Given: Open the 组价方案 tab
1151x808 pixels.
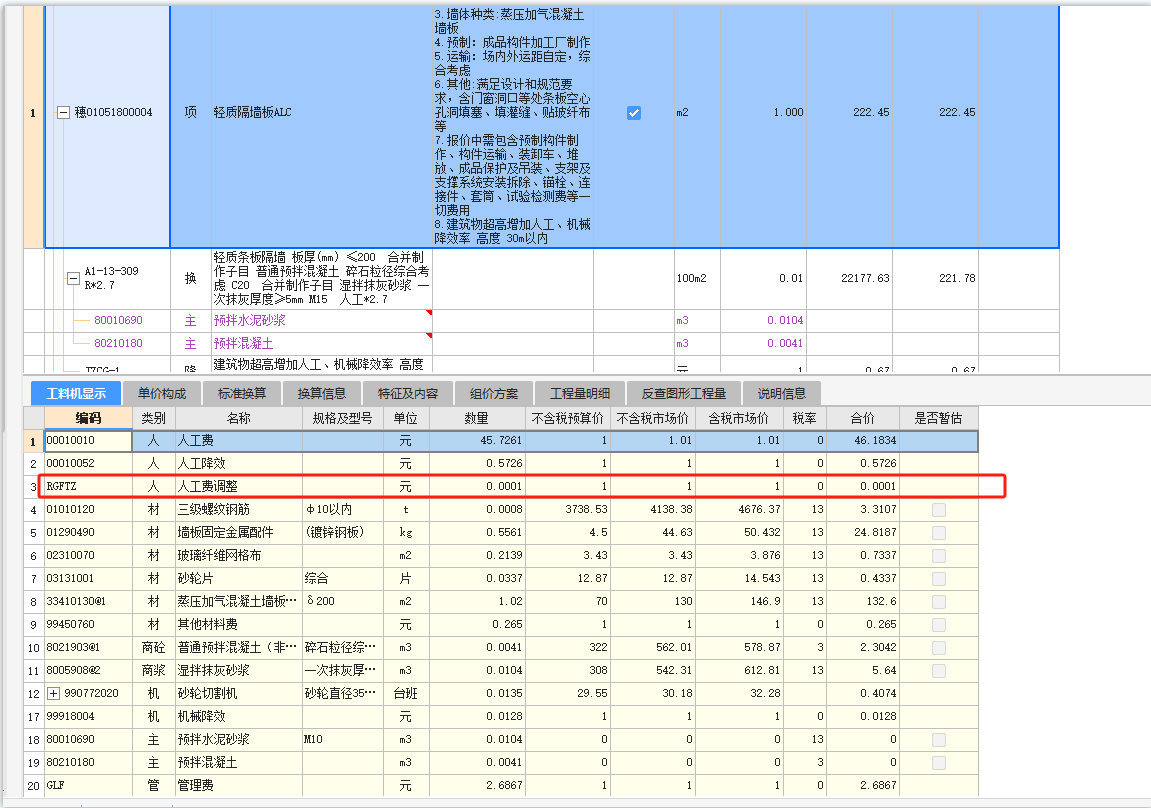Looking at the screenshot, I should coord(493,393).
